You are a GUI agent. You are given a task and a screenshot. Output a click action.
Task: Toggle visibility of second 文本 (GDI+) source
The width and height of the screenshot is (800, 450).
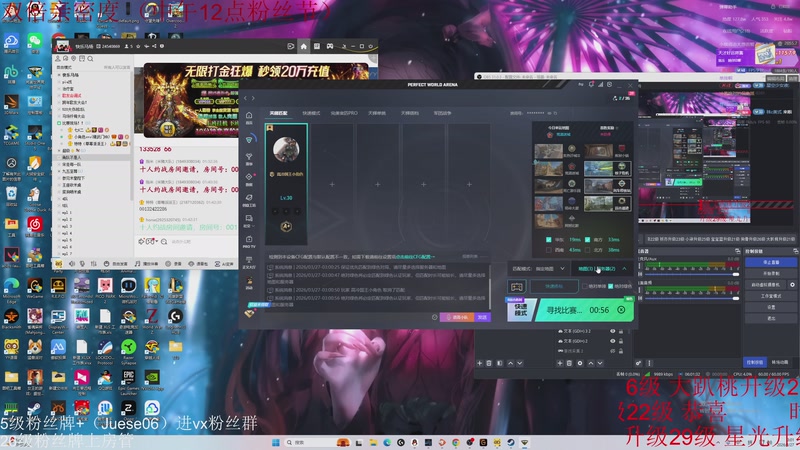pos(613,341)
